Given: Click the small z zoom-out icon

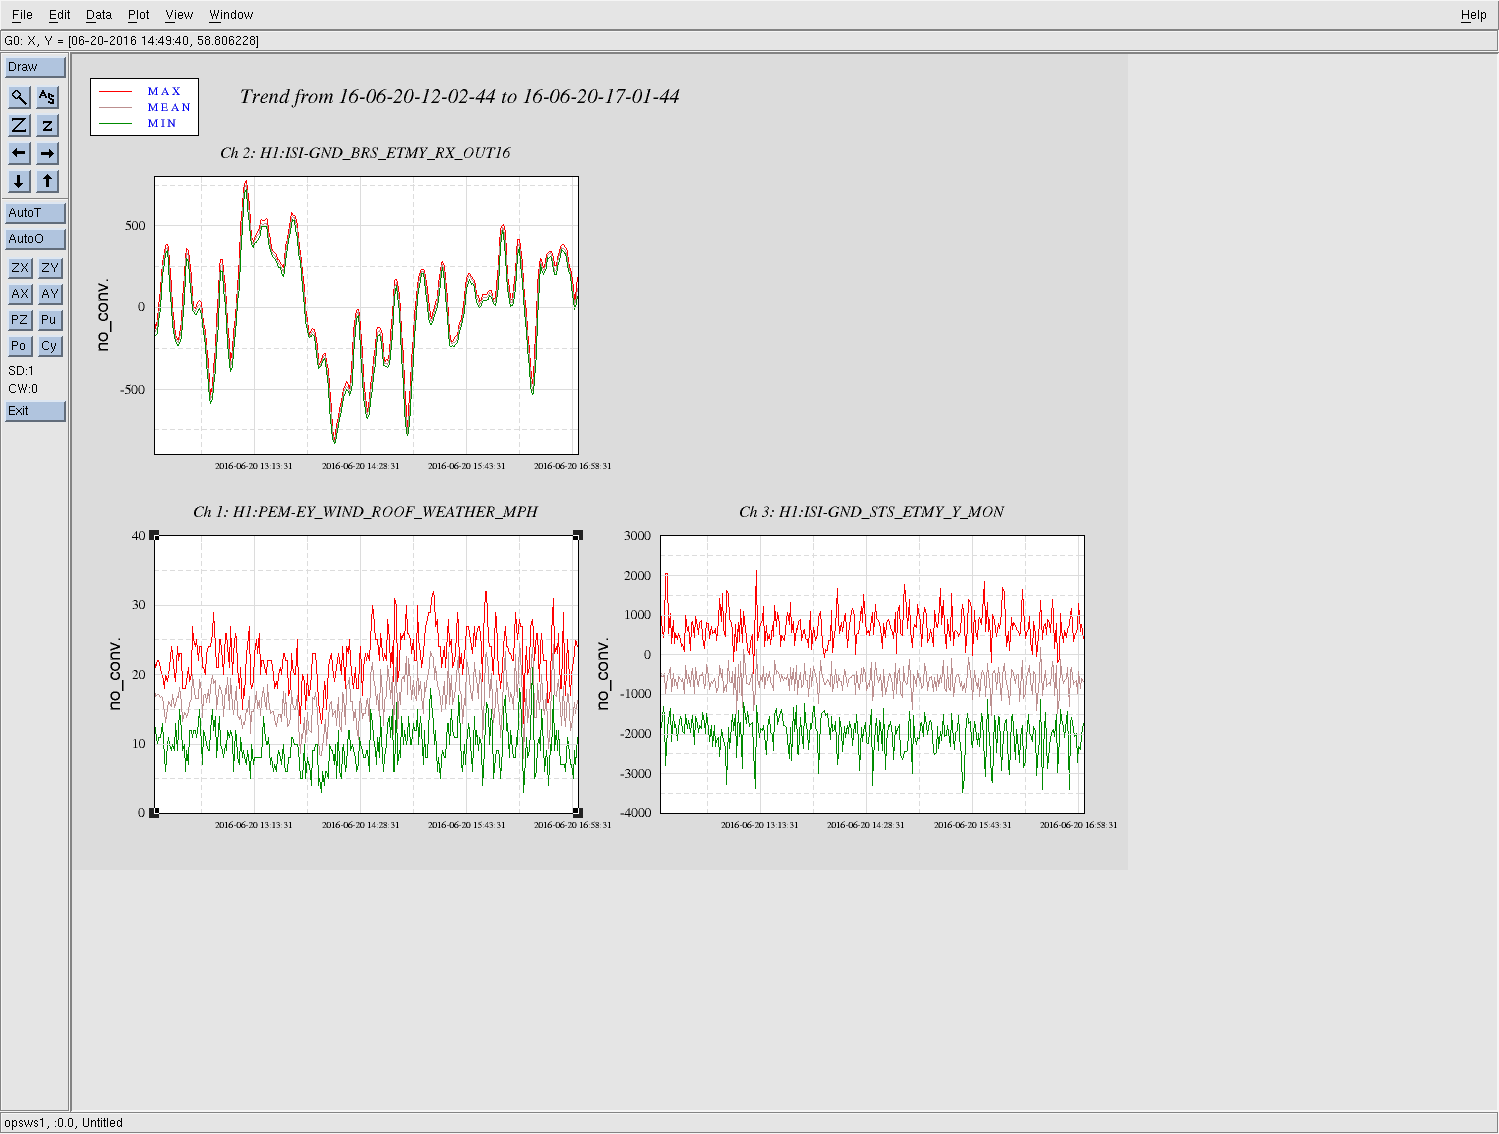Looking at the screenshot, I should pyautogui.click(x=47, y=125).
